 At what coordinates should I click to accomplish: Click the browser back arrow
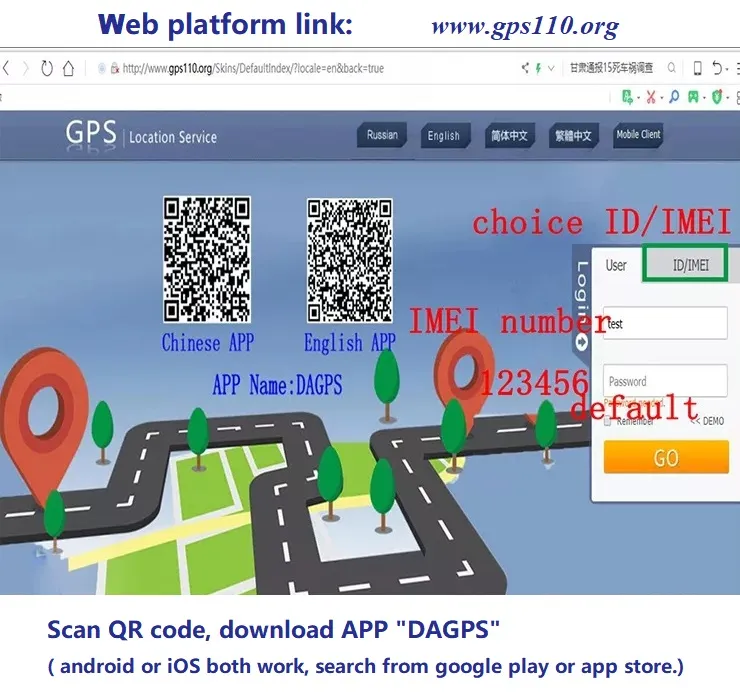pos(6,68)
